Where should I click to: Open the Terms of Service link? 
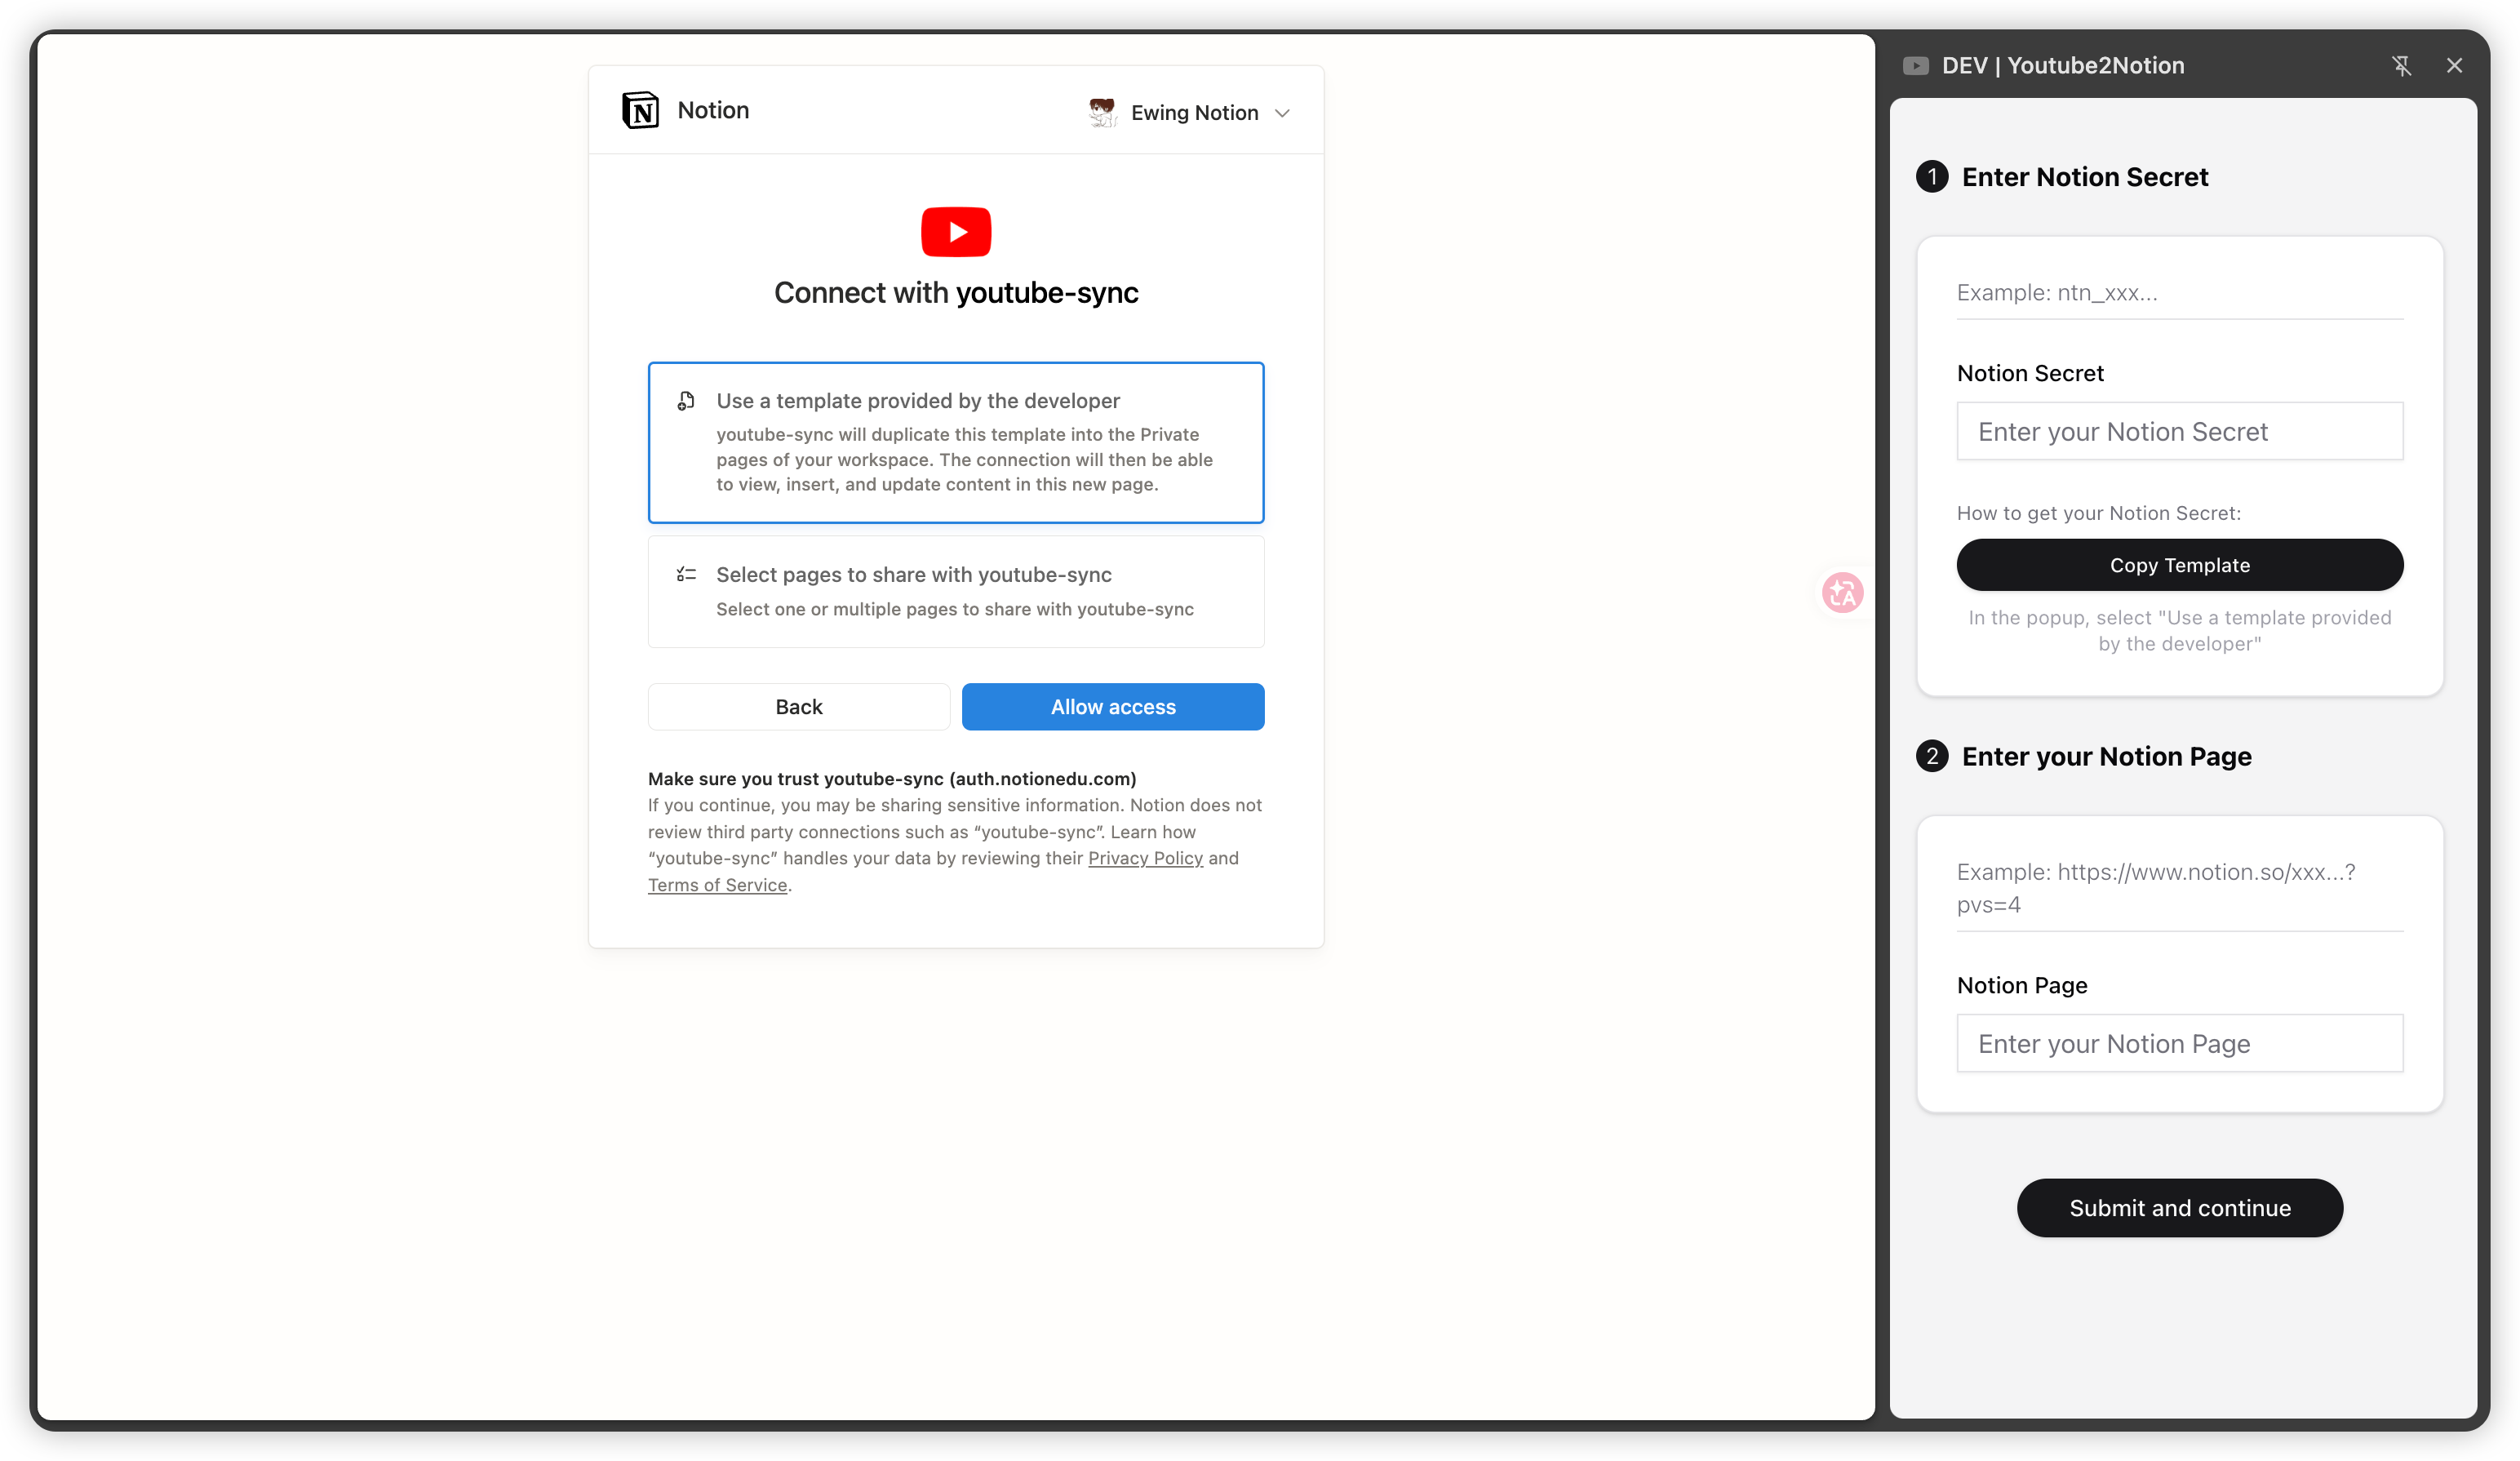coord(717,885)
